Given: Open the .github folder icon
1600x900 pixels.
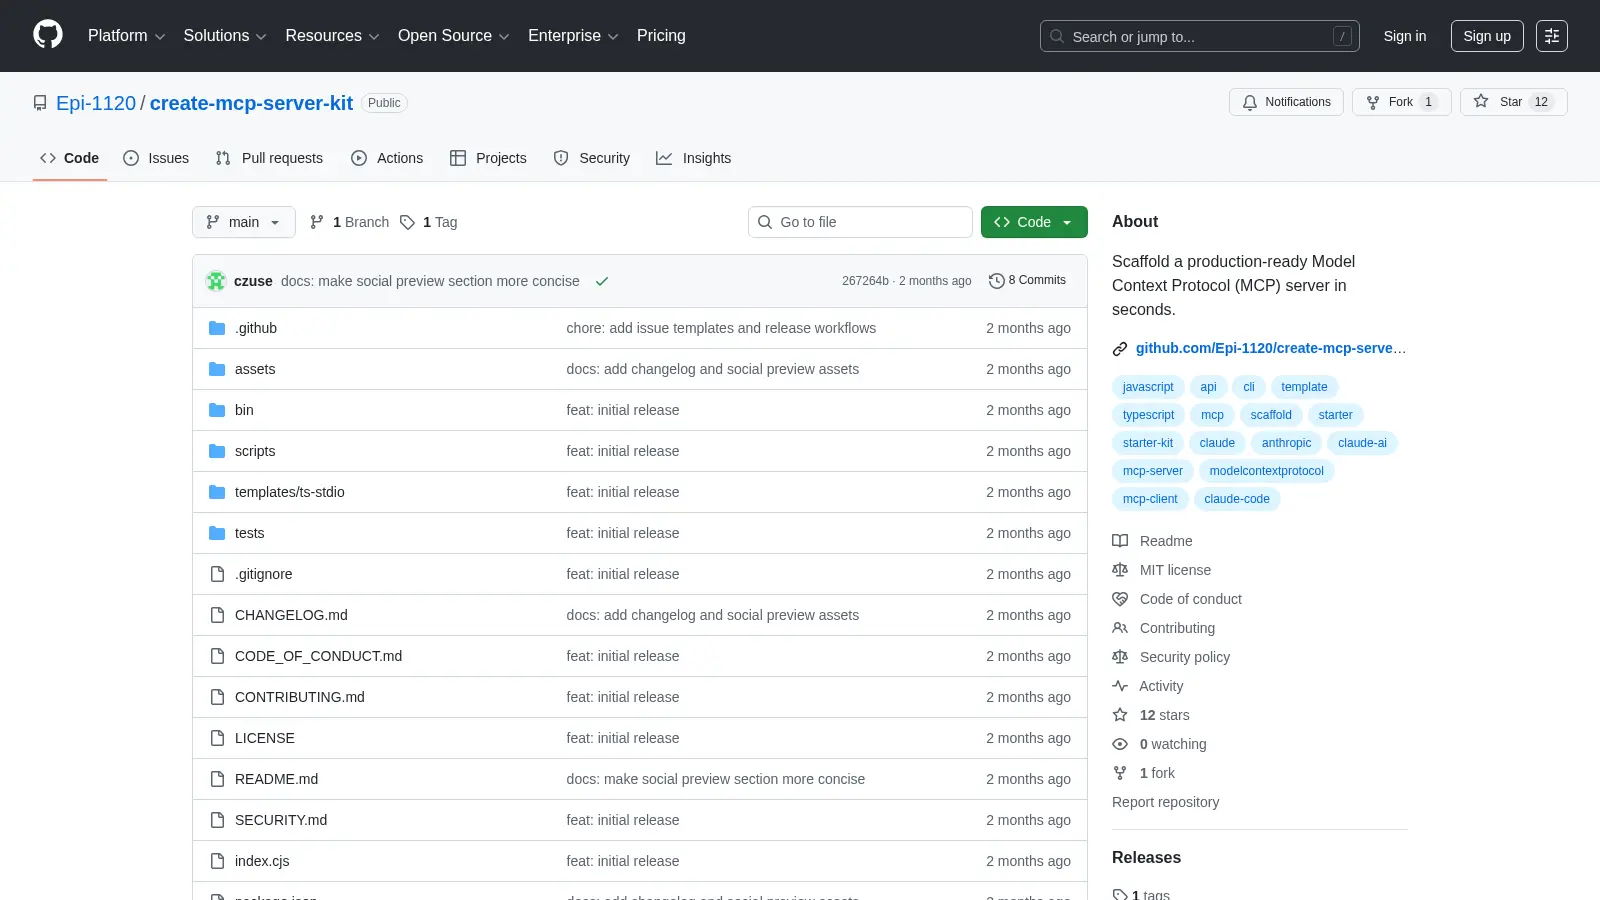Looking at the screenshot, I should click(x=217, y=328).
